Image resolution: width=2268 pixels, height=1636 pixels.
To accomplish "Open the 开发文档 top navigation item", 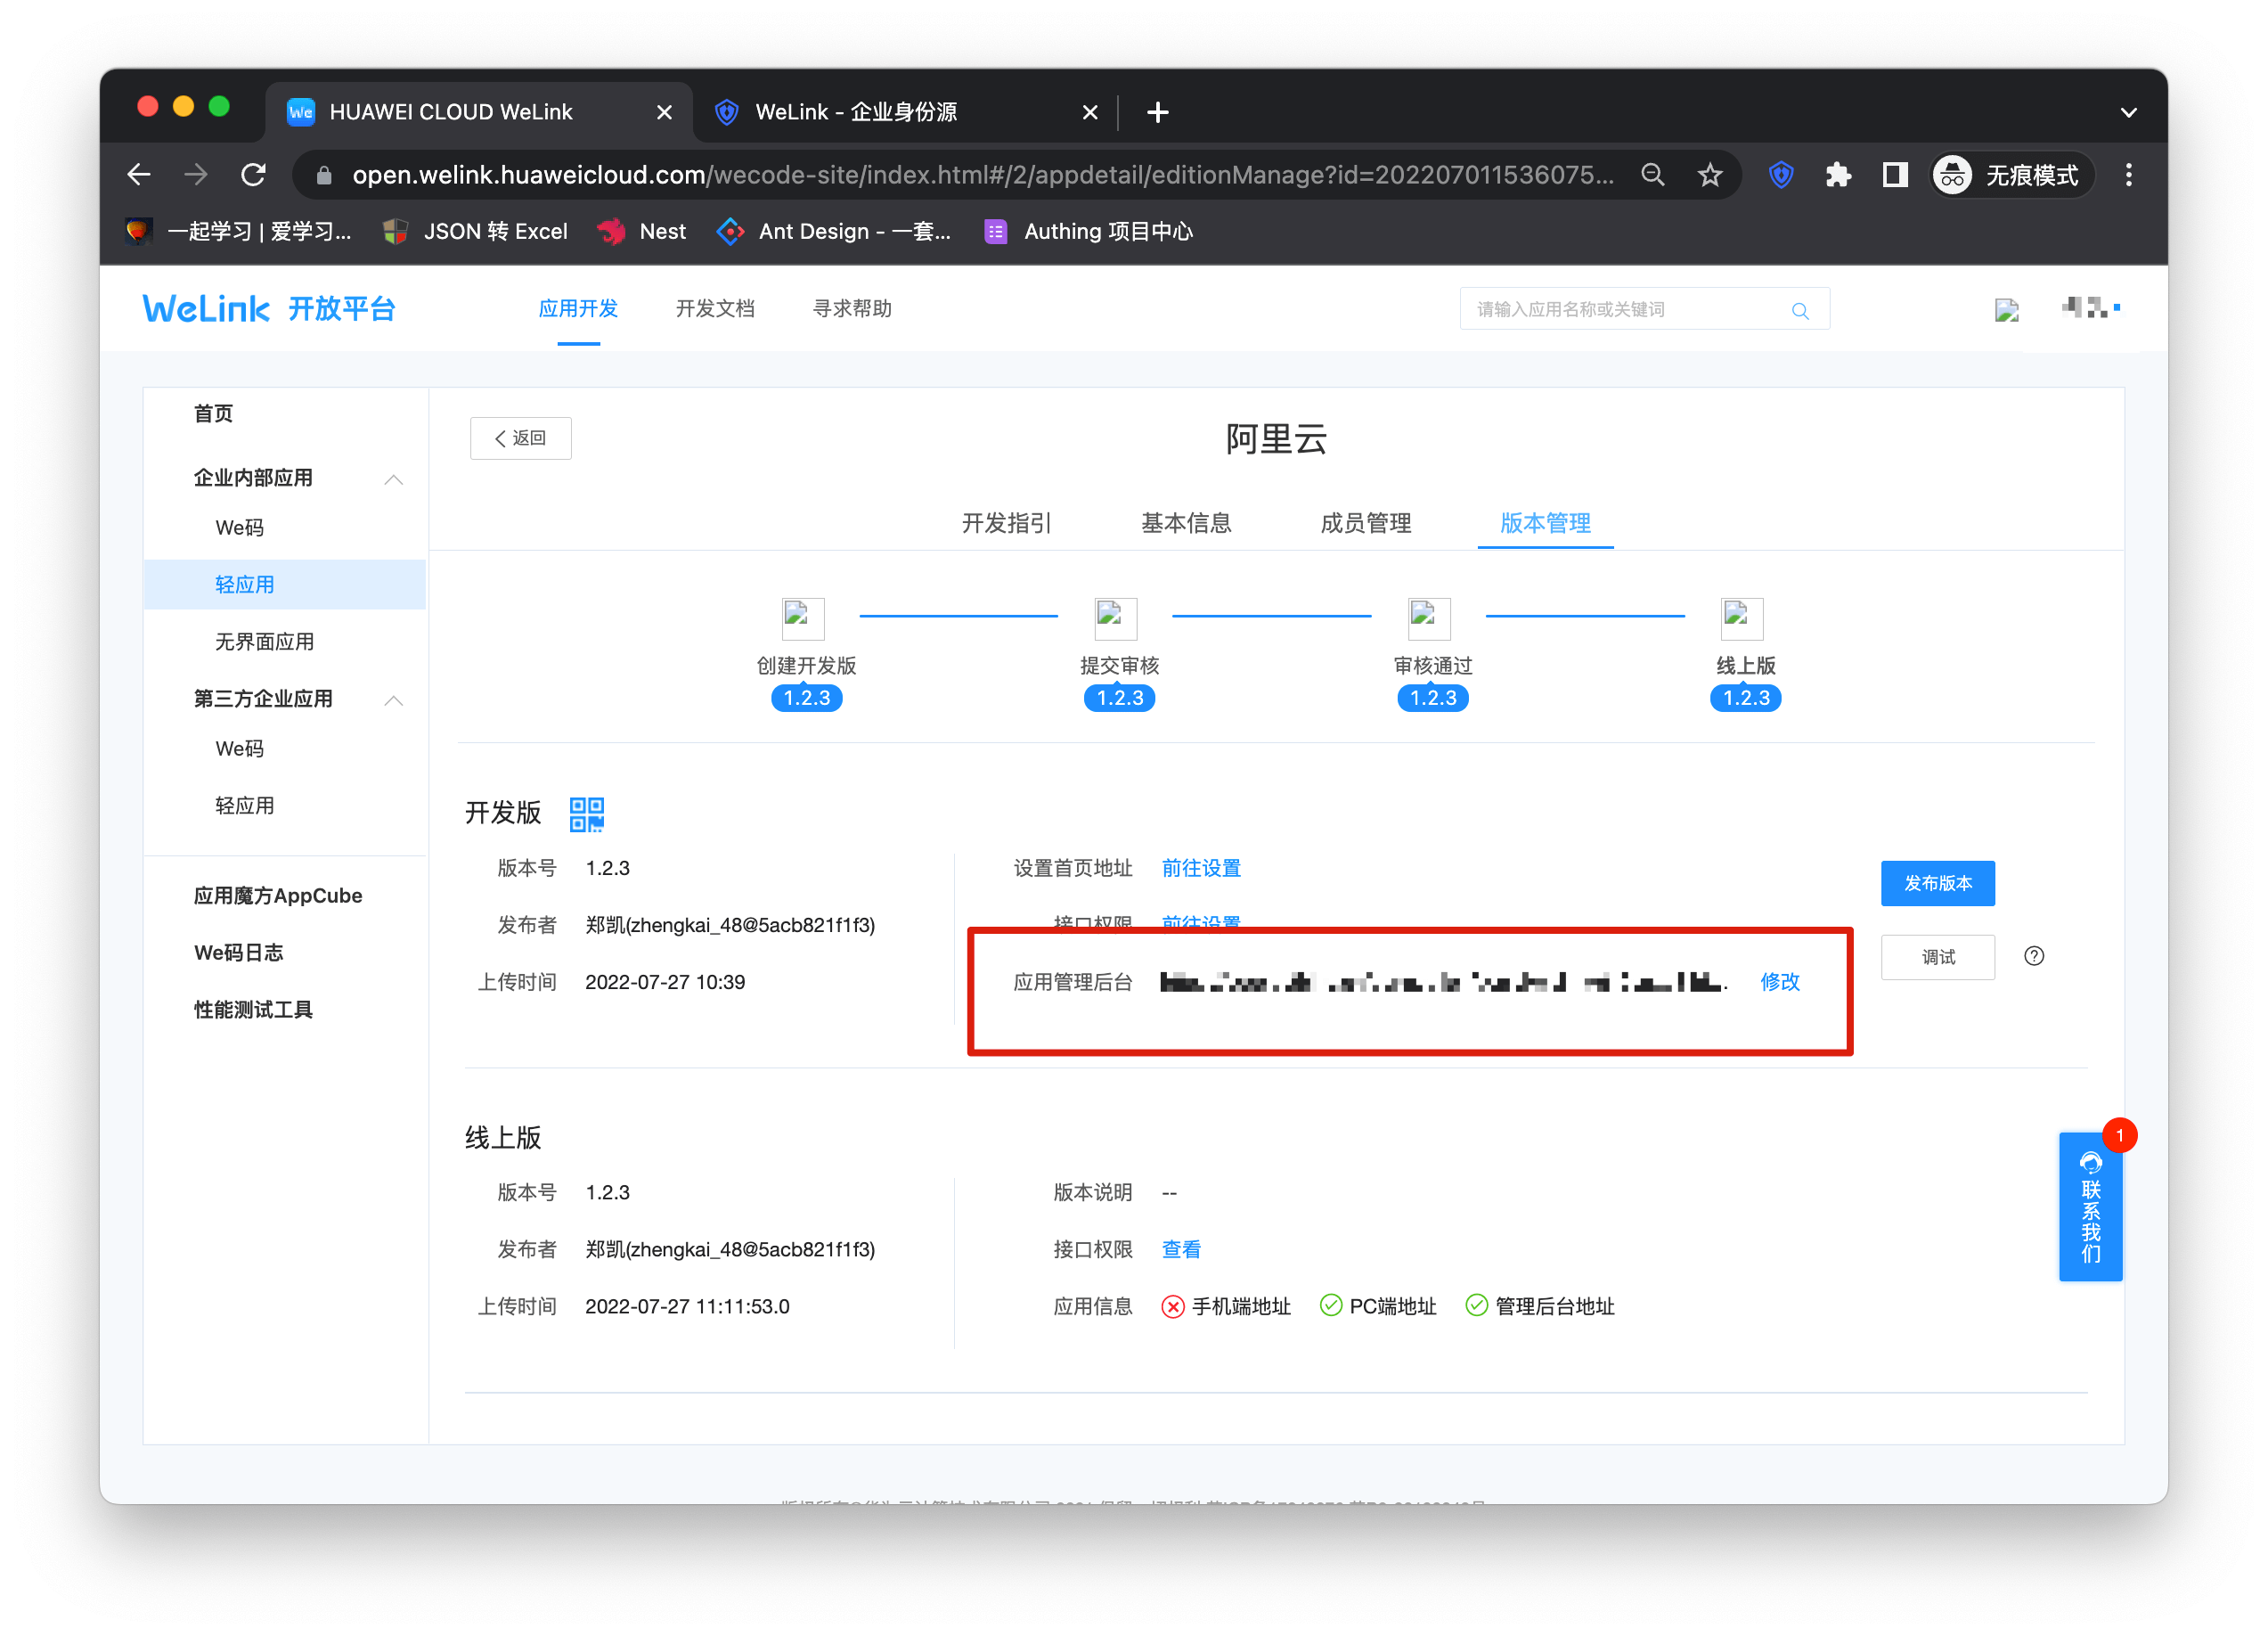I will [714, 309].
